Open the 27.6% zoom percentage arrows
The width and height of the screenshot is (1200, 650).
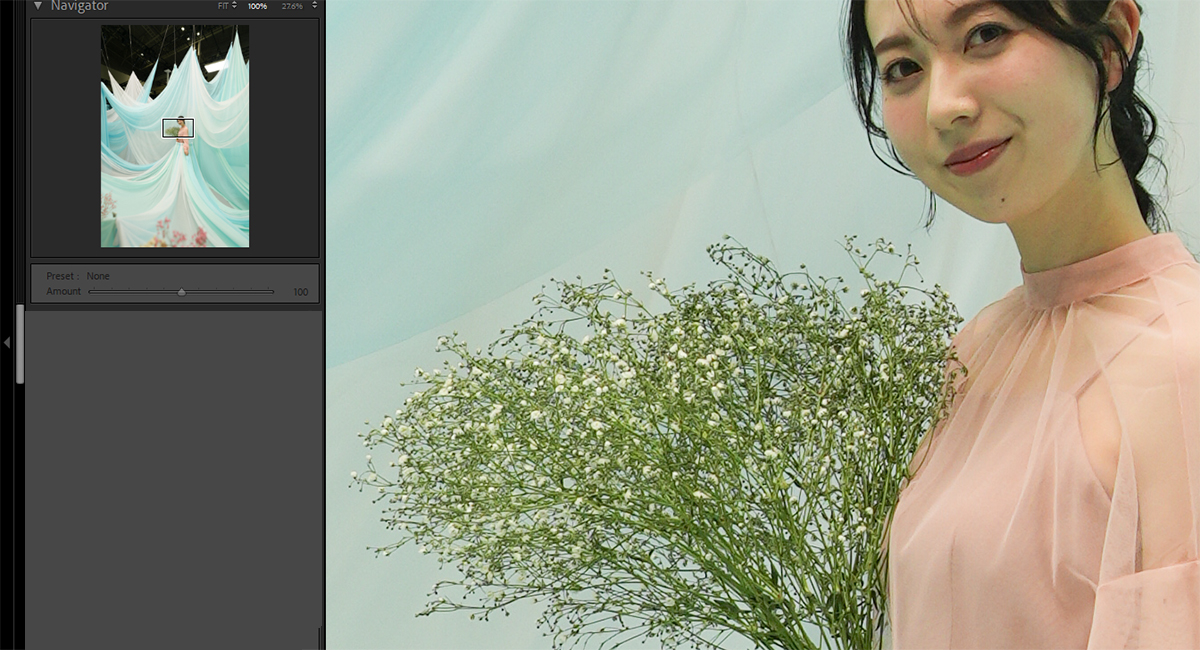coord(314,6)
